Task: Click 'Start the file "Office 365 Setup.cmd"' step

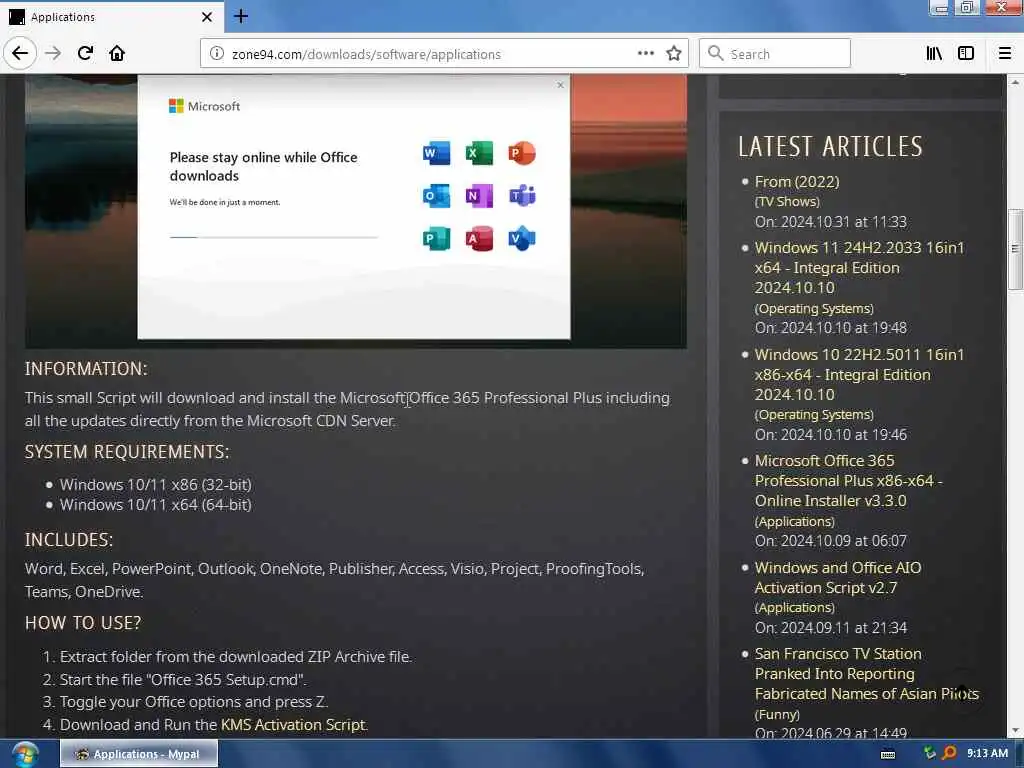Action: [x=183, y=679]
